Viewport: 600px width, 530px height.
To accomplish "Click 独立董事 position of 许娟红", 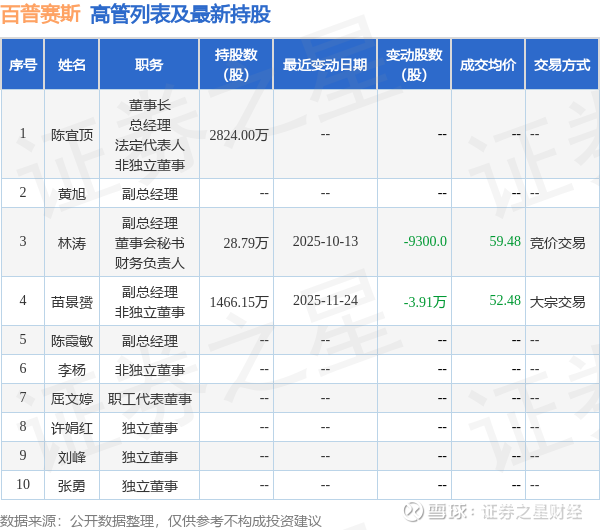I will pyautogui.click(x=150, y=428).
